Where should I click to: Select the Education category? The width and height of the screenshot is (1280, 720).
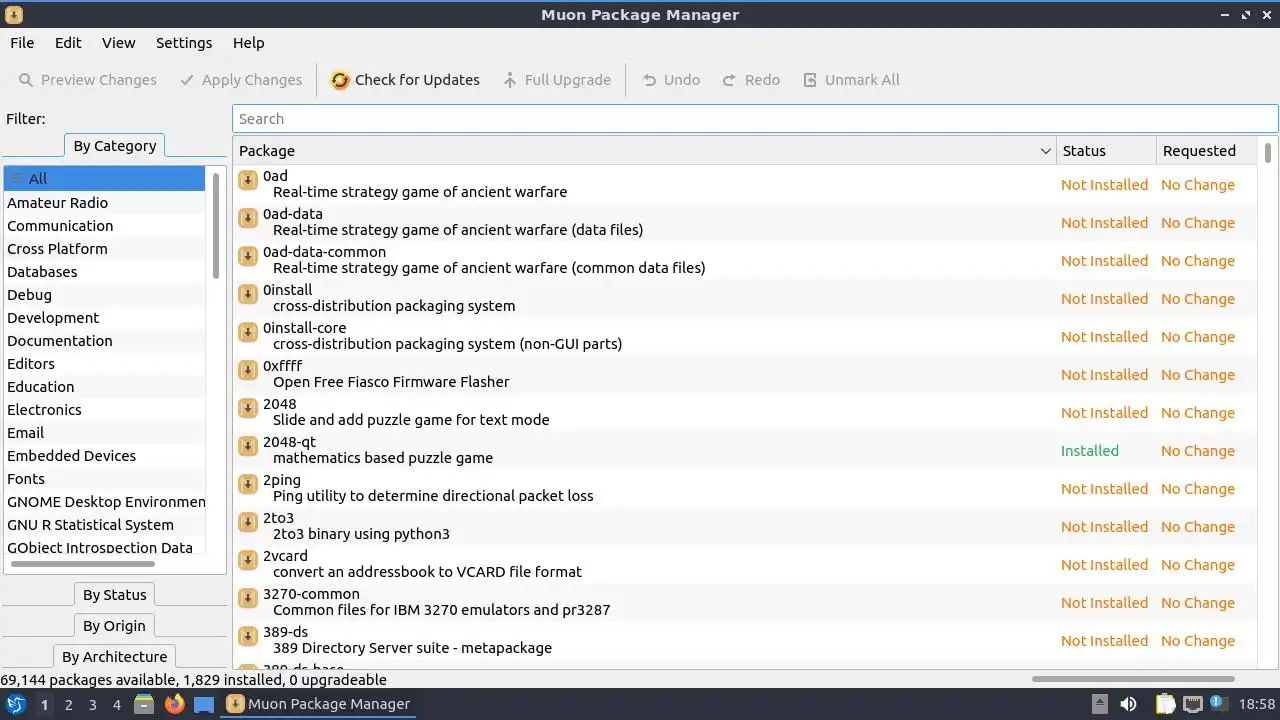(x=104, y=387)
